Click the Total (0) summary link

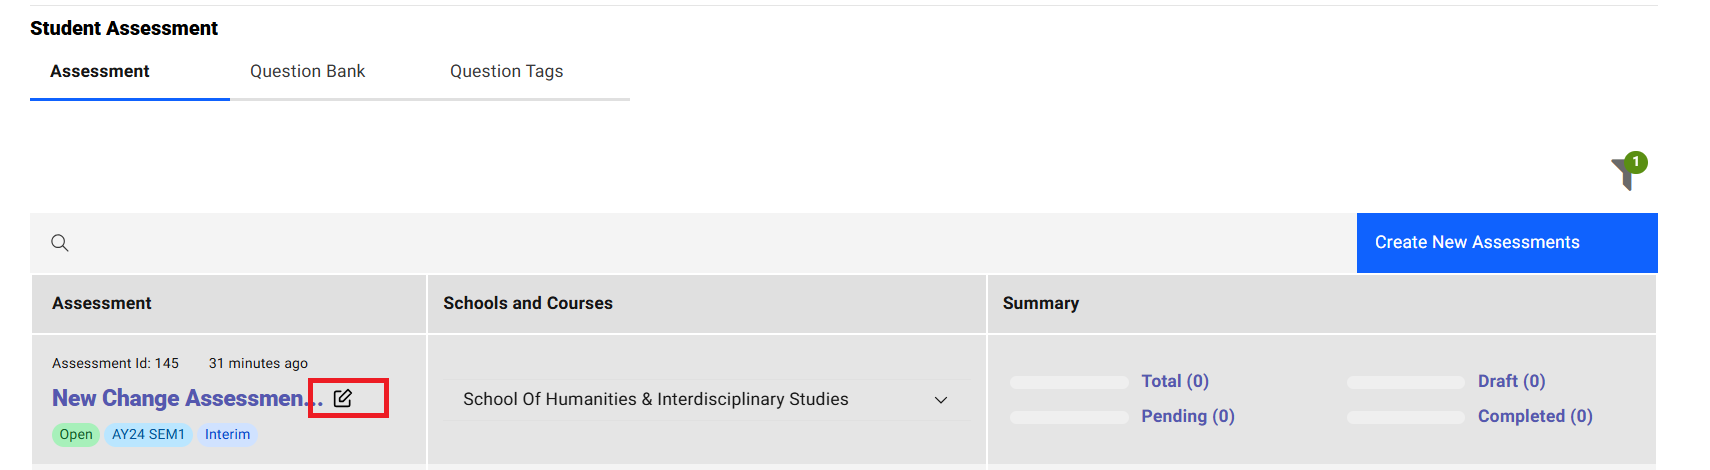pos(1175,381)
